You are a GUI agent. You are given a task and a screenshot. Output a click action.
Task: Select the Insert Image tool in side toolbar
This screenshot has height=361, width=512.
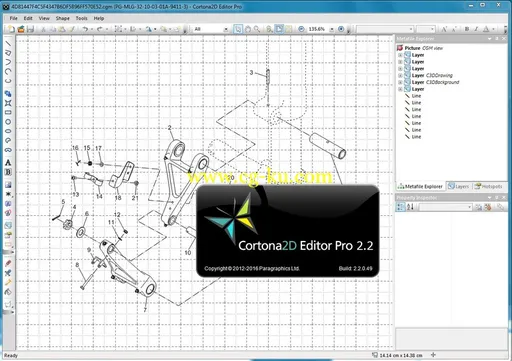[x=8, y=185]
